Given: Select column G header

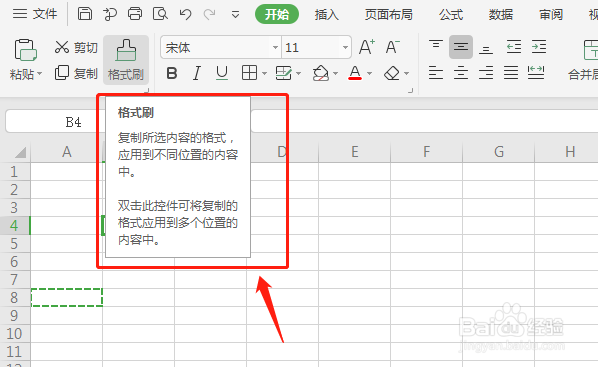Looking at the screenshot, I should (498, 152).
